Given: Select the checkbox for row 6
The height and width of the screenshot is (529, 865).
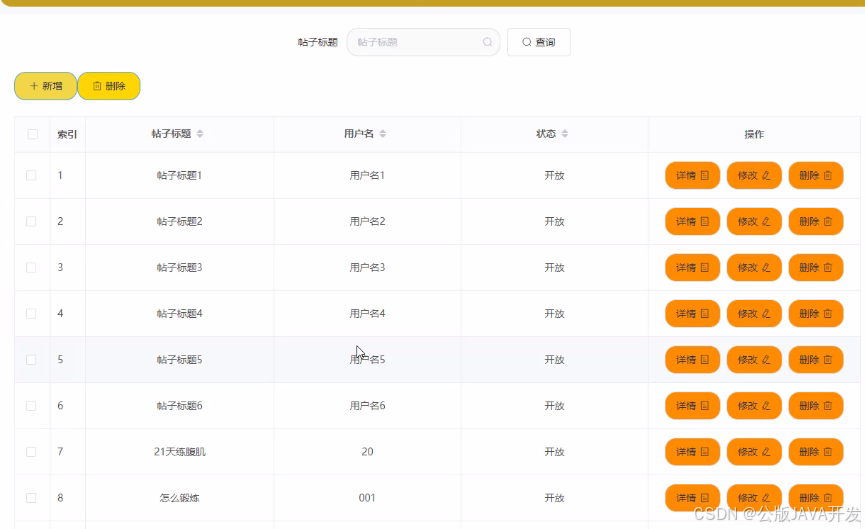Looking at the screenshot, I should coord(31,405).
